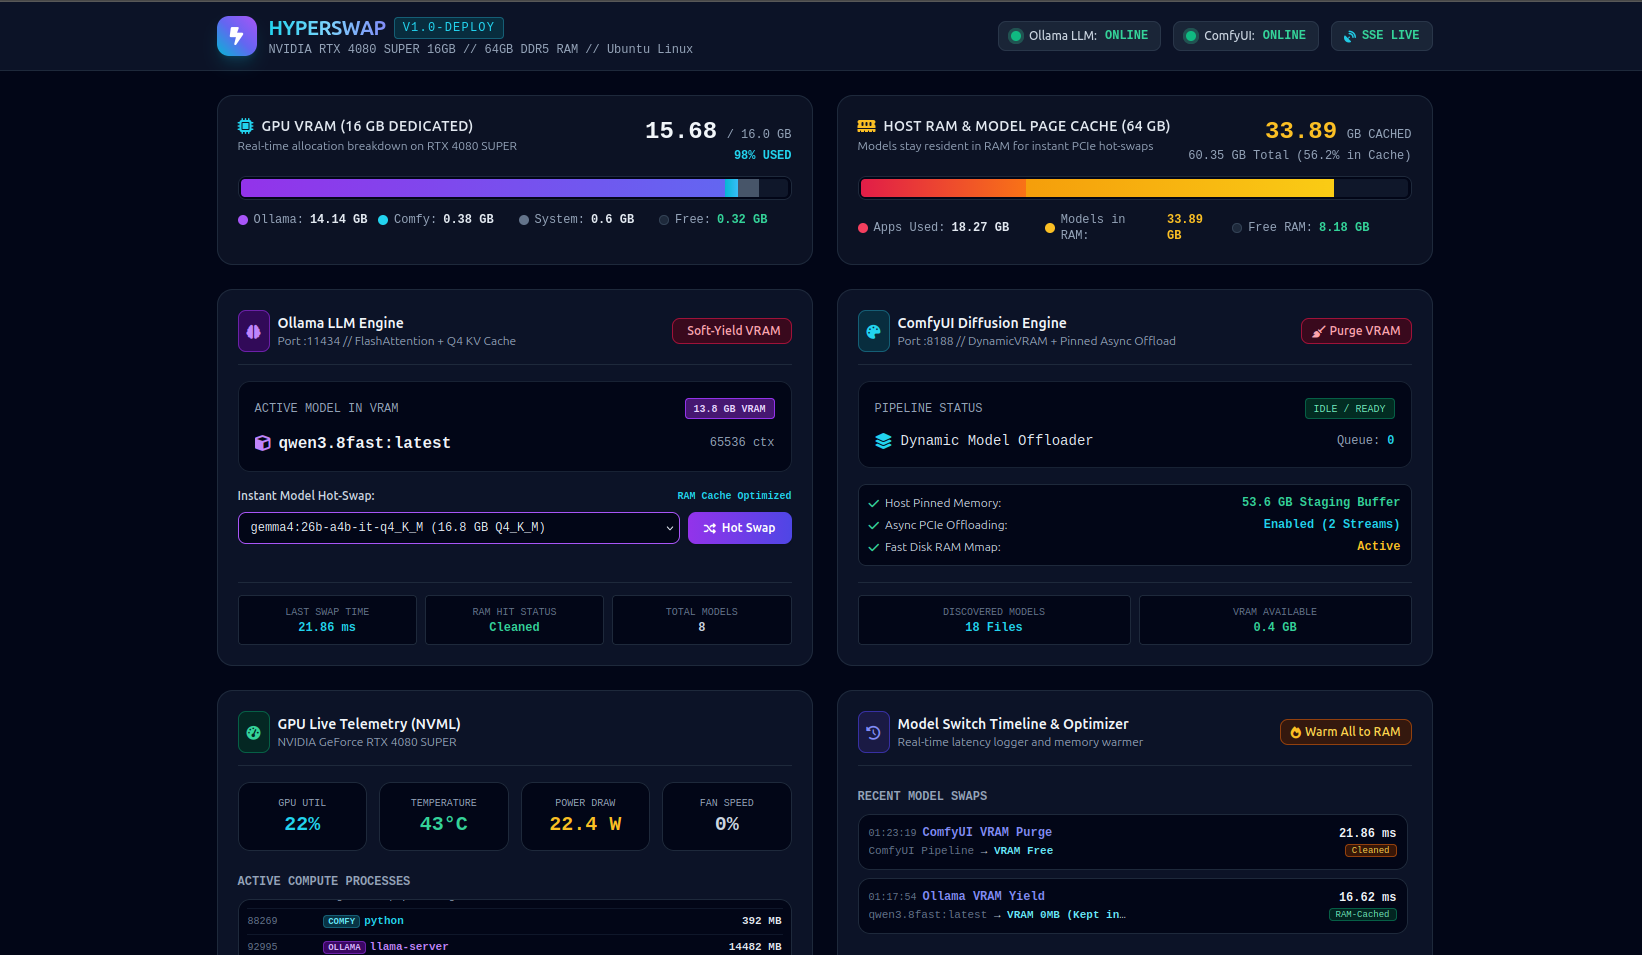The image size is (1642, 955).
Task: Click the ComfyUI online status dot
Action: tap(1191, 36)
